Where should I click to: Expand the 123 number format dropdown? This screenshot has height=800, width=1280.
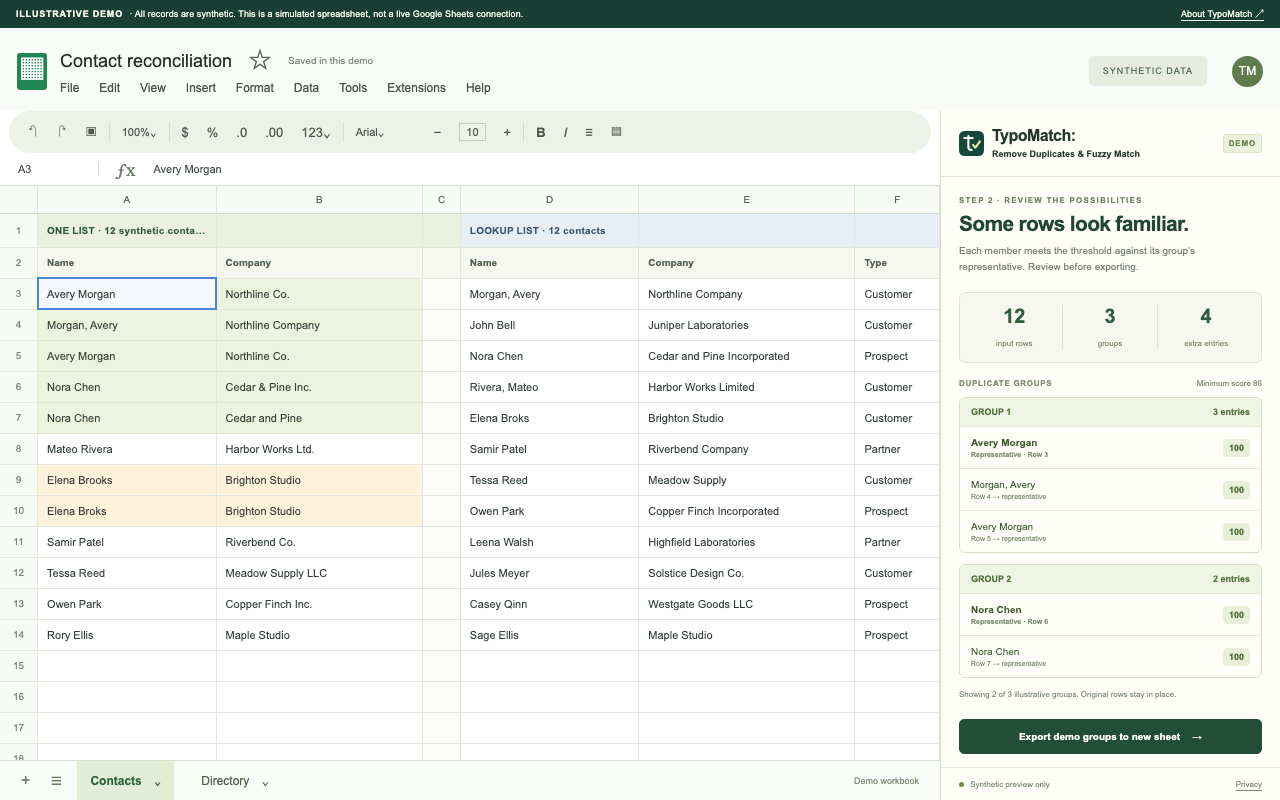click(316, 132)
